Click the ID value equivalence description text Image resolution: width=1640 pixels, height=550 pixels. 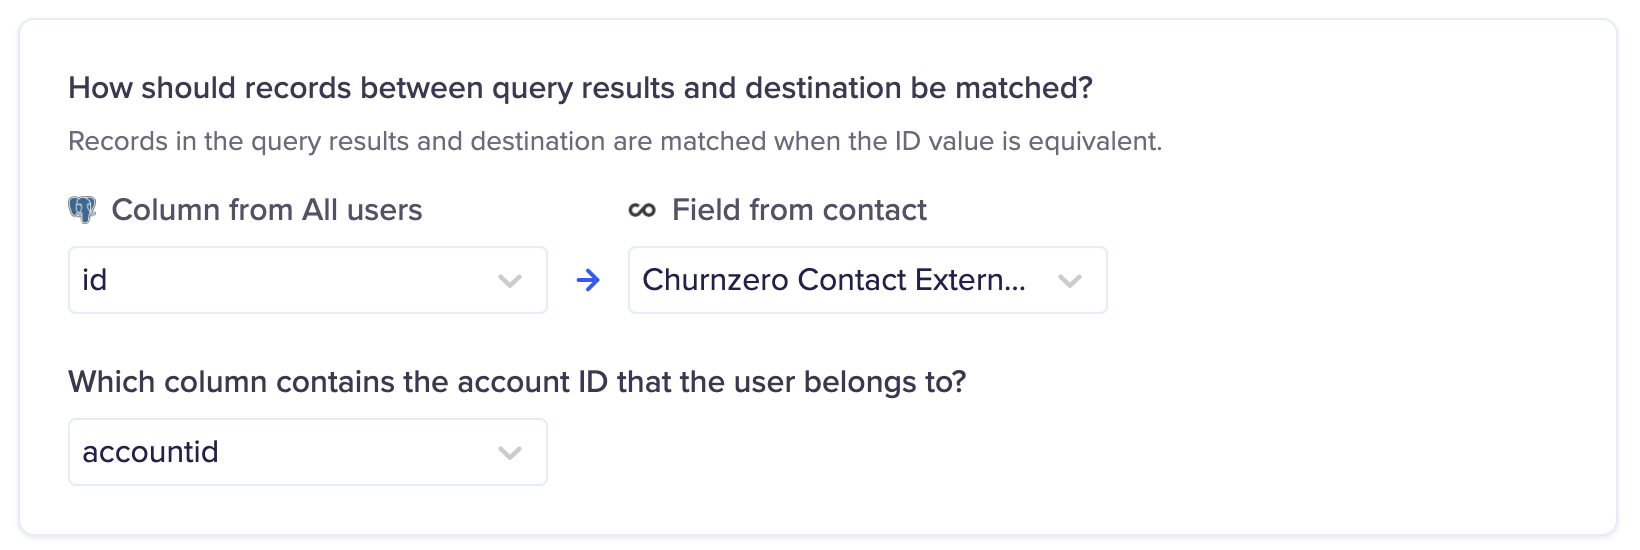[615, 141]
